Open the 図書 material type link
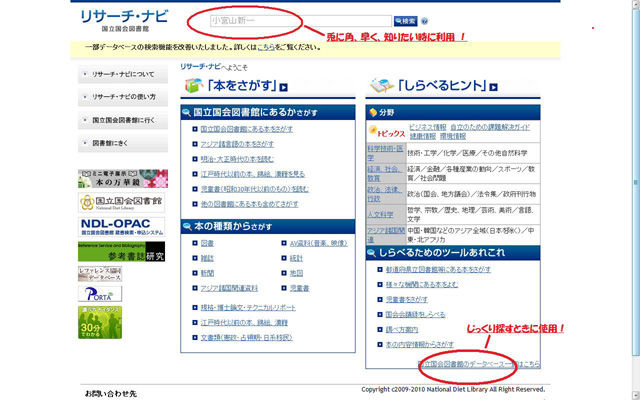Screen dimensions: 640x400 click(x=207, y=243)
